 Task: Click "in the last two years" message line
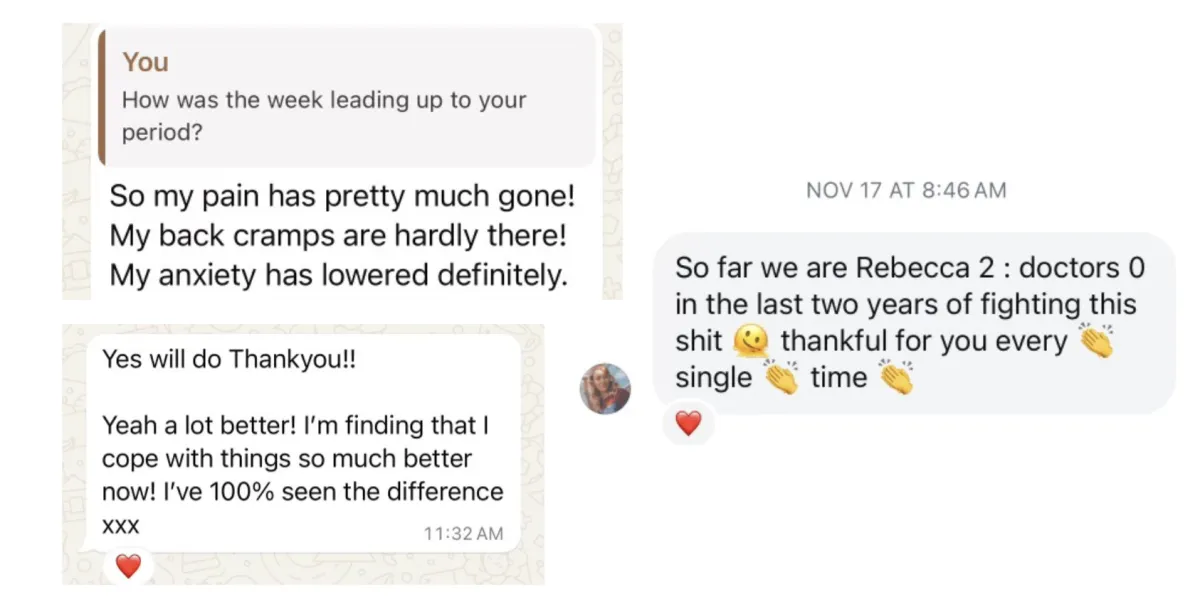point(907,304)
